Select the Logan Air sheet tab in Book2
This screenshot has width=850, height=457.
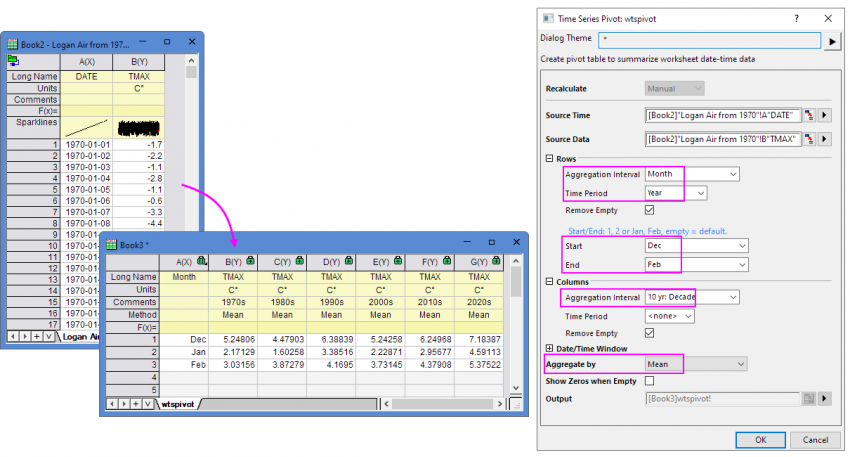point(78,337)
